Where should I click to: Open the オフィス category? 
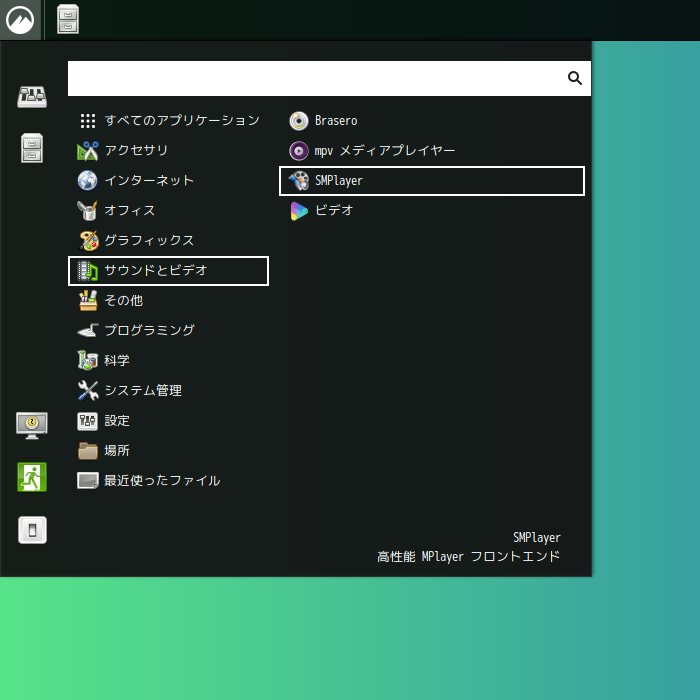[168, 210]
